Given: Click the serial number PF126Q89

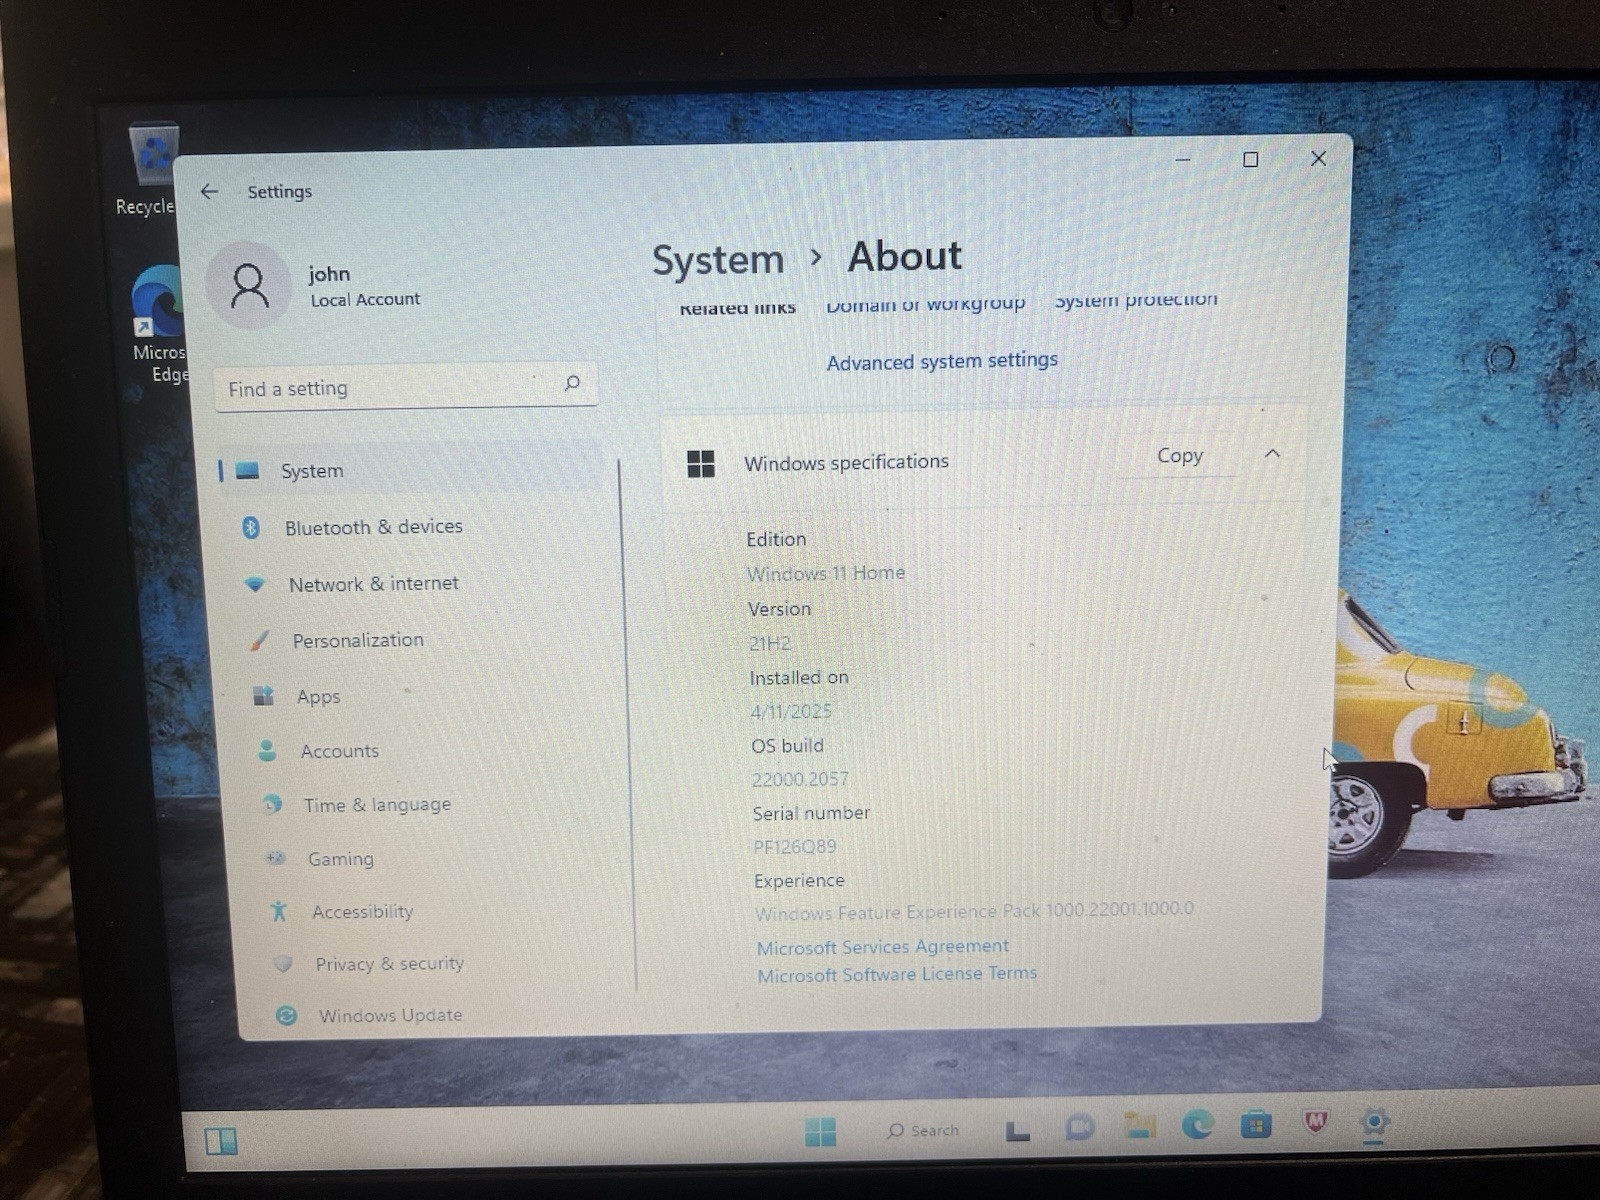Looking at the screenshot, I should coord(795,847).
